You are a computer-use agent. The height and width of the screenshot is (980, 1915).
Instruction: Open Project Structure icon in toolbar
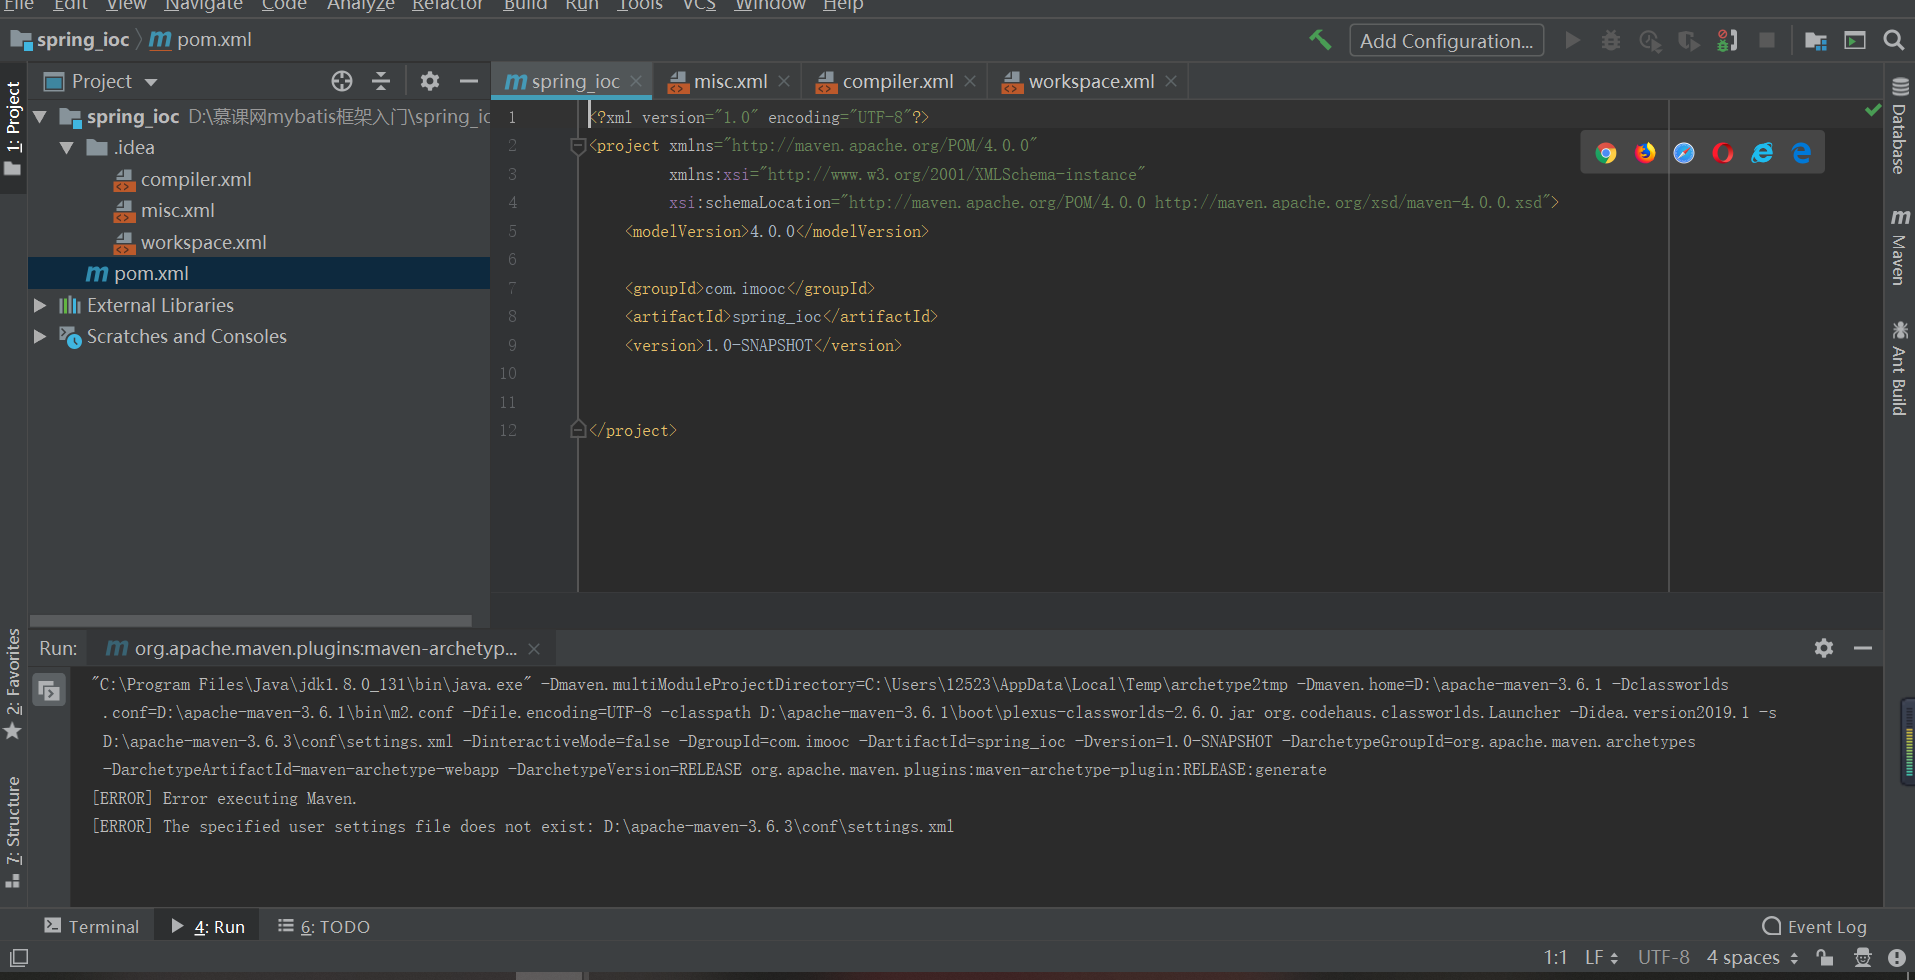[x=1815, y=40]
